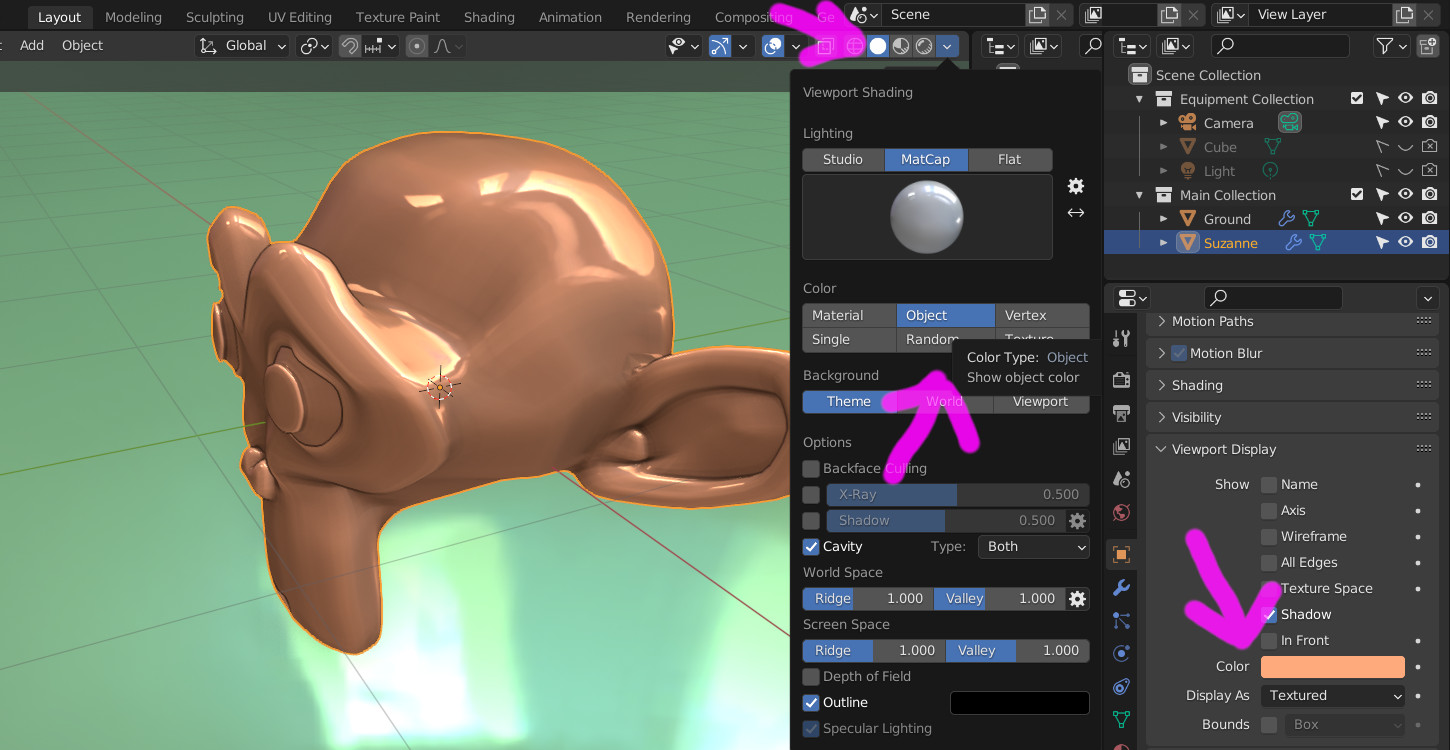Expand the Suzanne object in outliner
The width and height of the screenshot is (1450, 750).
point(1163,243)
